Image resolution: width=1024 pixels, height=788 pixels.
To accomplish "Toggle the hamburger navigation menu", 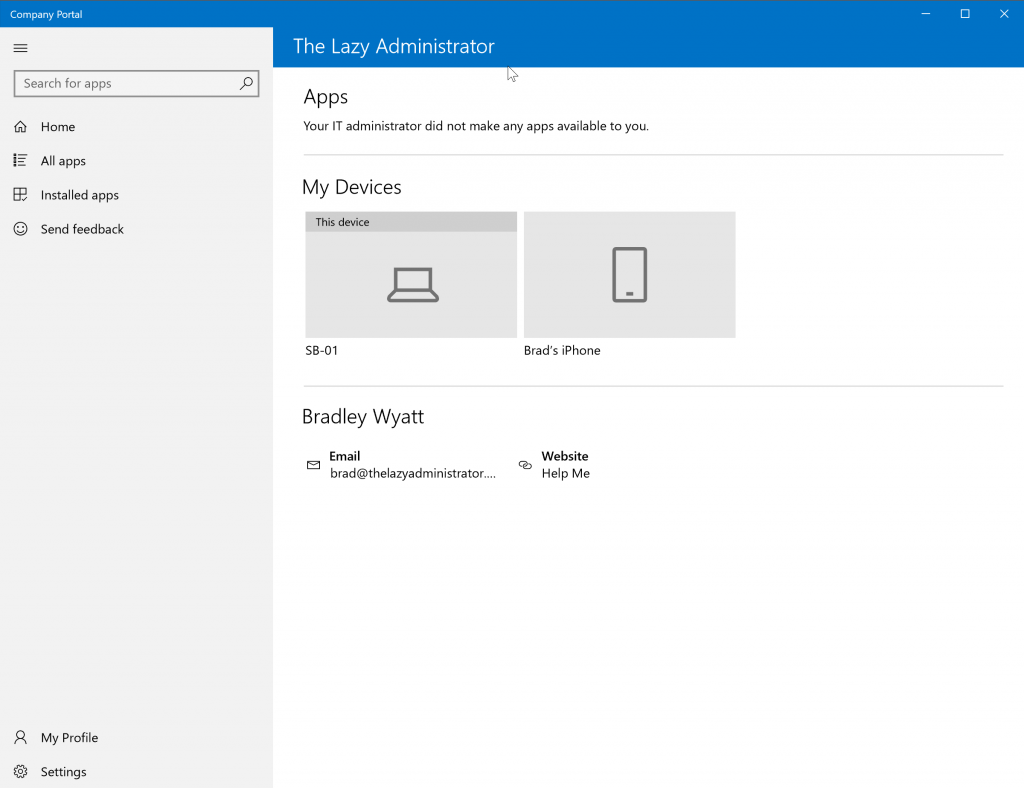I will 20,48.
